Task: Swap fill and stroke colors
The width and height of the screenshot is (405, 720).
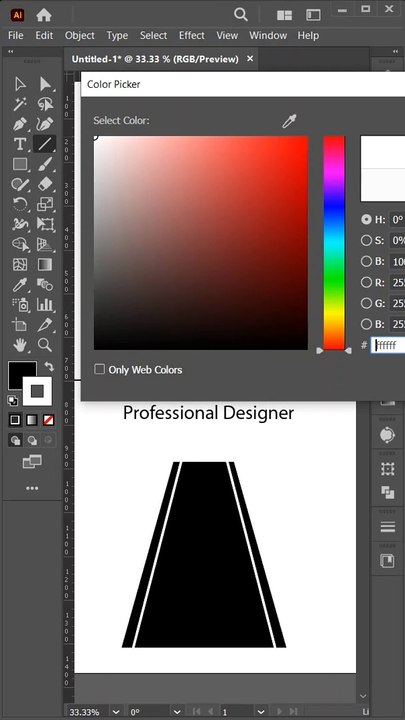Action: (x=49, y=366)
